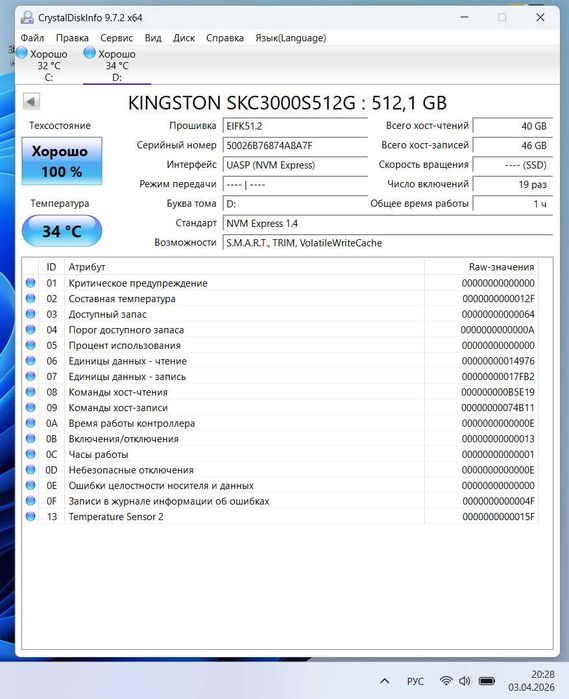Select the Часы работы attribute text
569x699 pixels.
pyautogui.click(x=98, y=455)
